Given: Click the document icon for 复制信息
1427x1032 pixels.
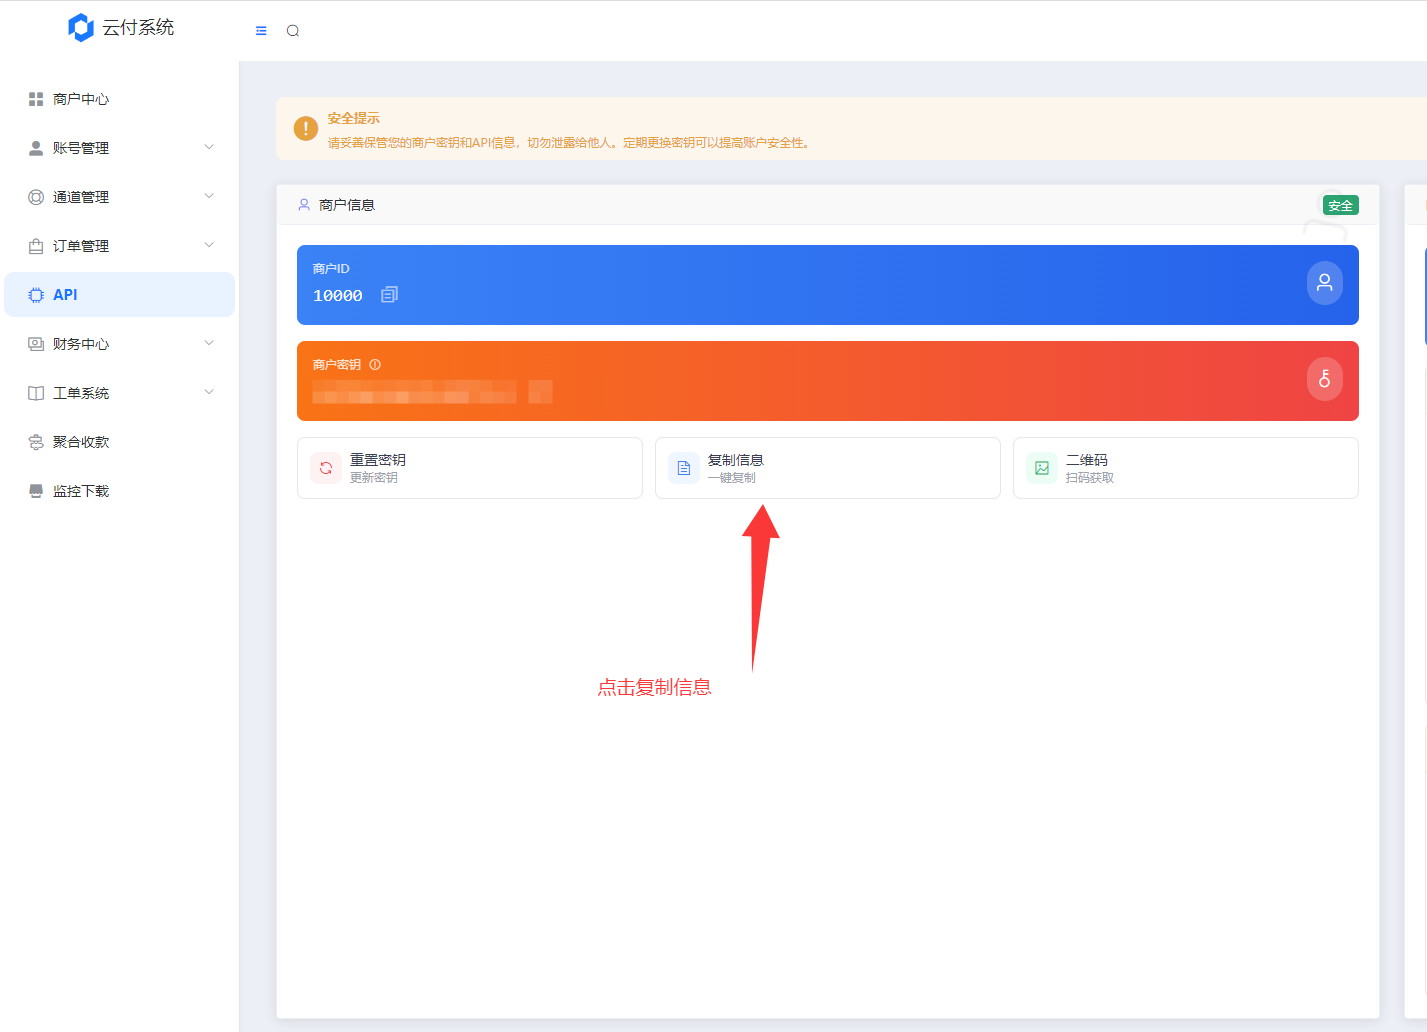Looking at the screenshot, I should click(684, 468).
